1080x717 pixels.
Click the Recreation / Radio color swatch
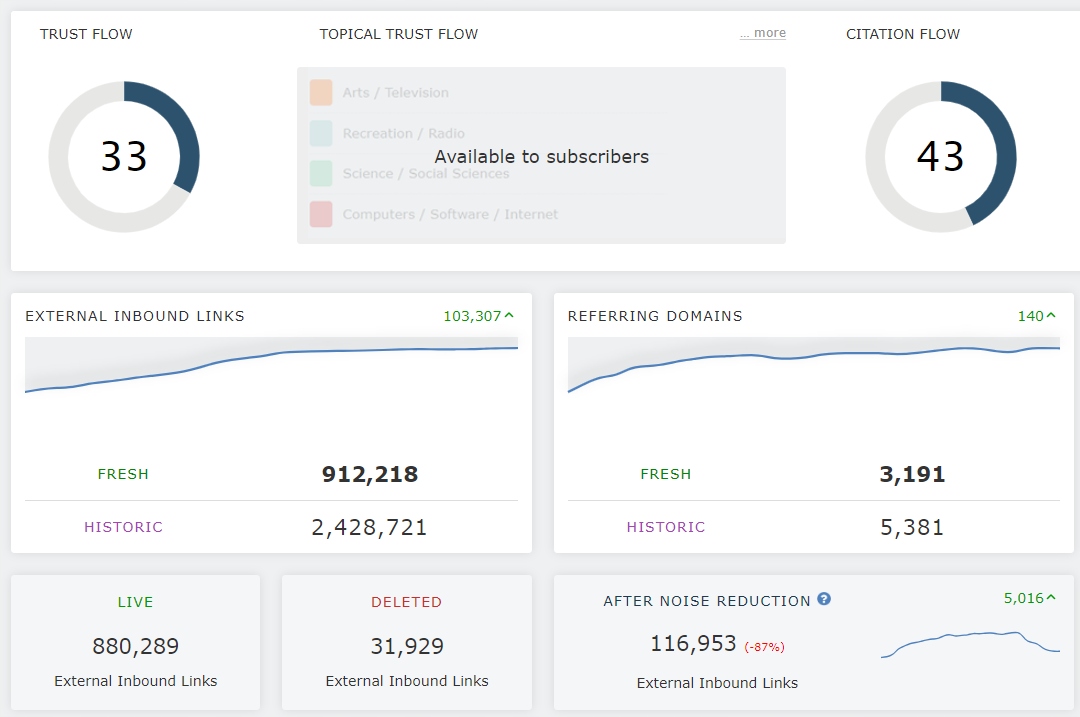tap(321, 133)
